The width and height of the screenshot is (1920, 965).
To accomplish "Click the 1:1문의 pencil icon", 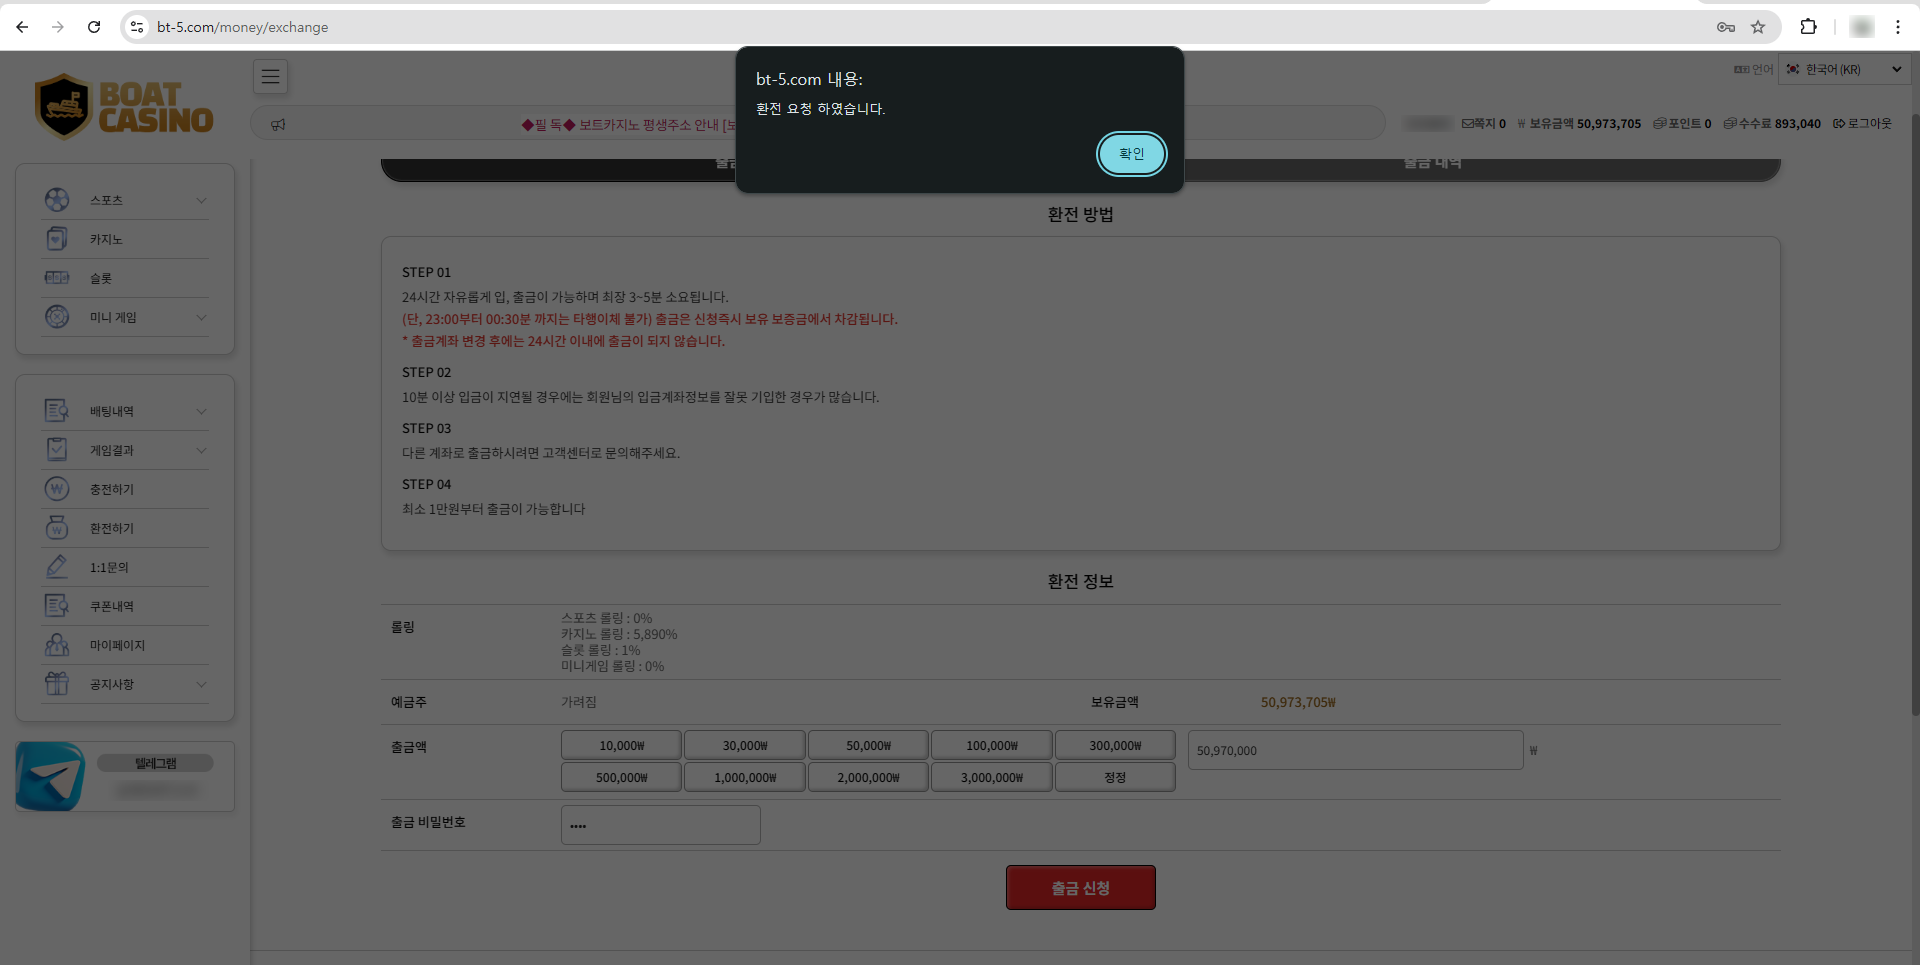I will [x=57, y=567].
